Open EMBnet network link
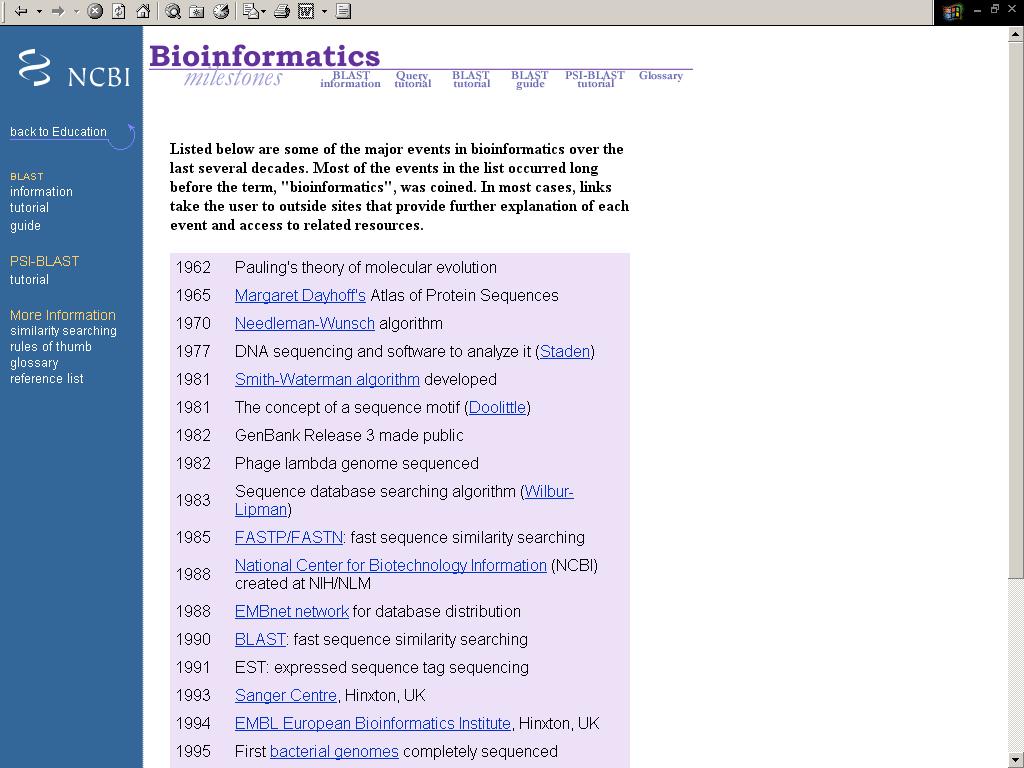Screen dimensions: 1024x768 (292, 612)
